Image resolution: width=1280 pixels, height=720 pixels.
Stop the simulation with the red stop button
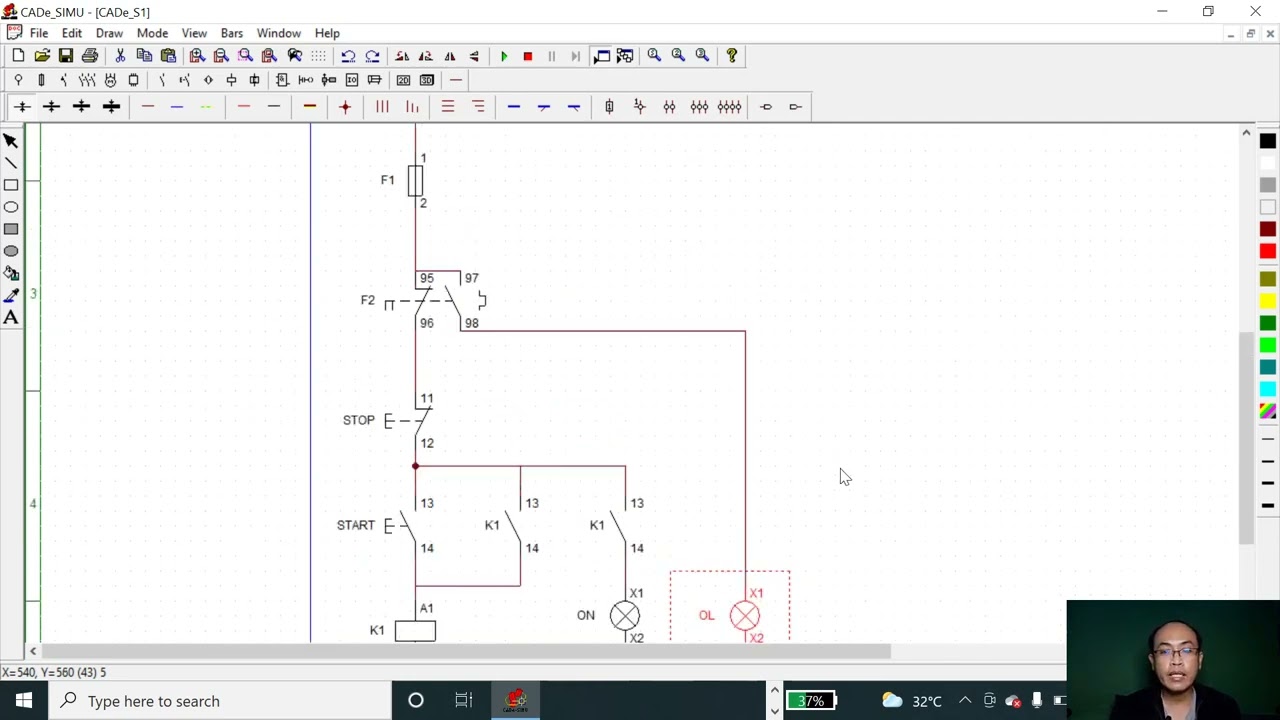(528, 56)
